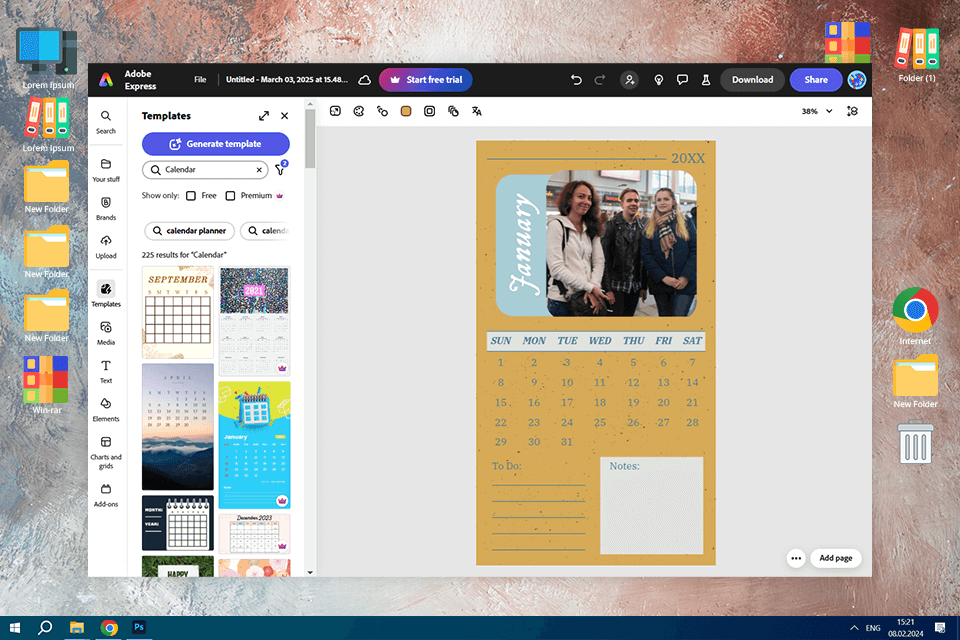
Task: Open the Add-ons panel
Action: click(x=106, y=495)
